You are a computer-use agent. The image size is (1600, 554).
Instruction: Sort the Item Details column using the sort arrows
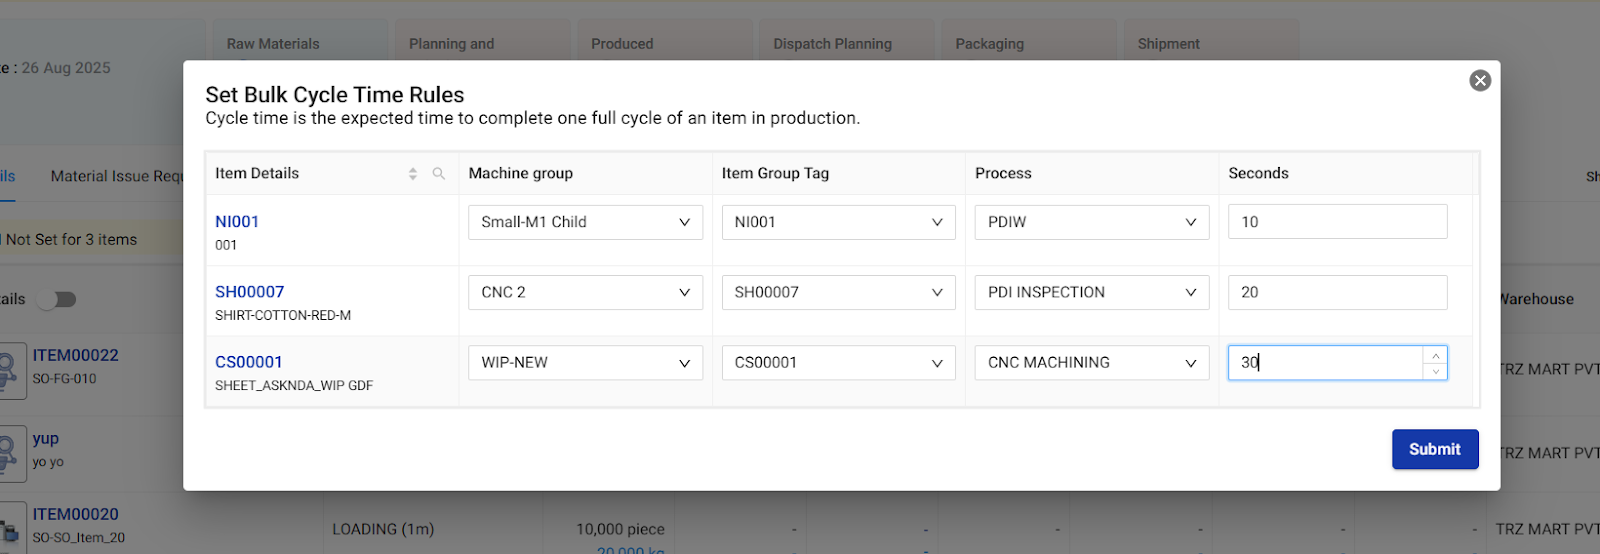[x=413, y=174]
